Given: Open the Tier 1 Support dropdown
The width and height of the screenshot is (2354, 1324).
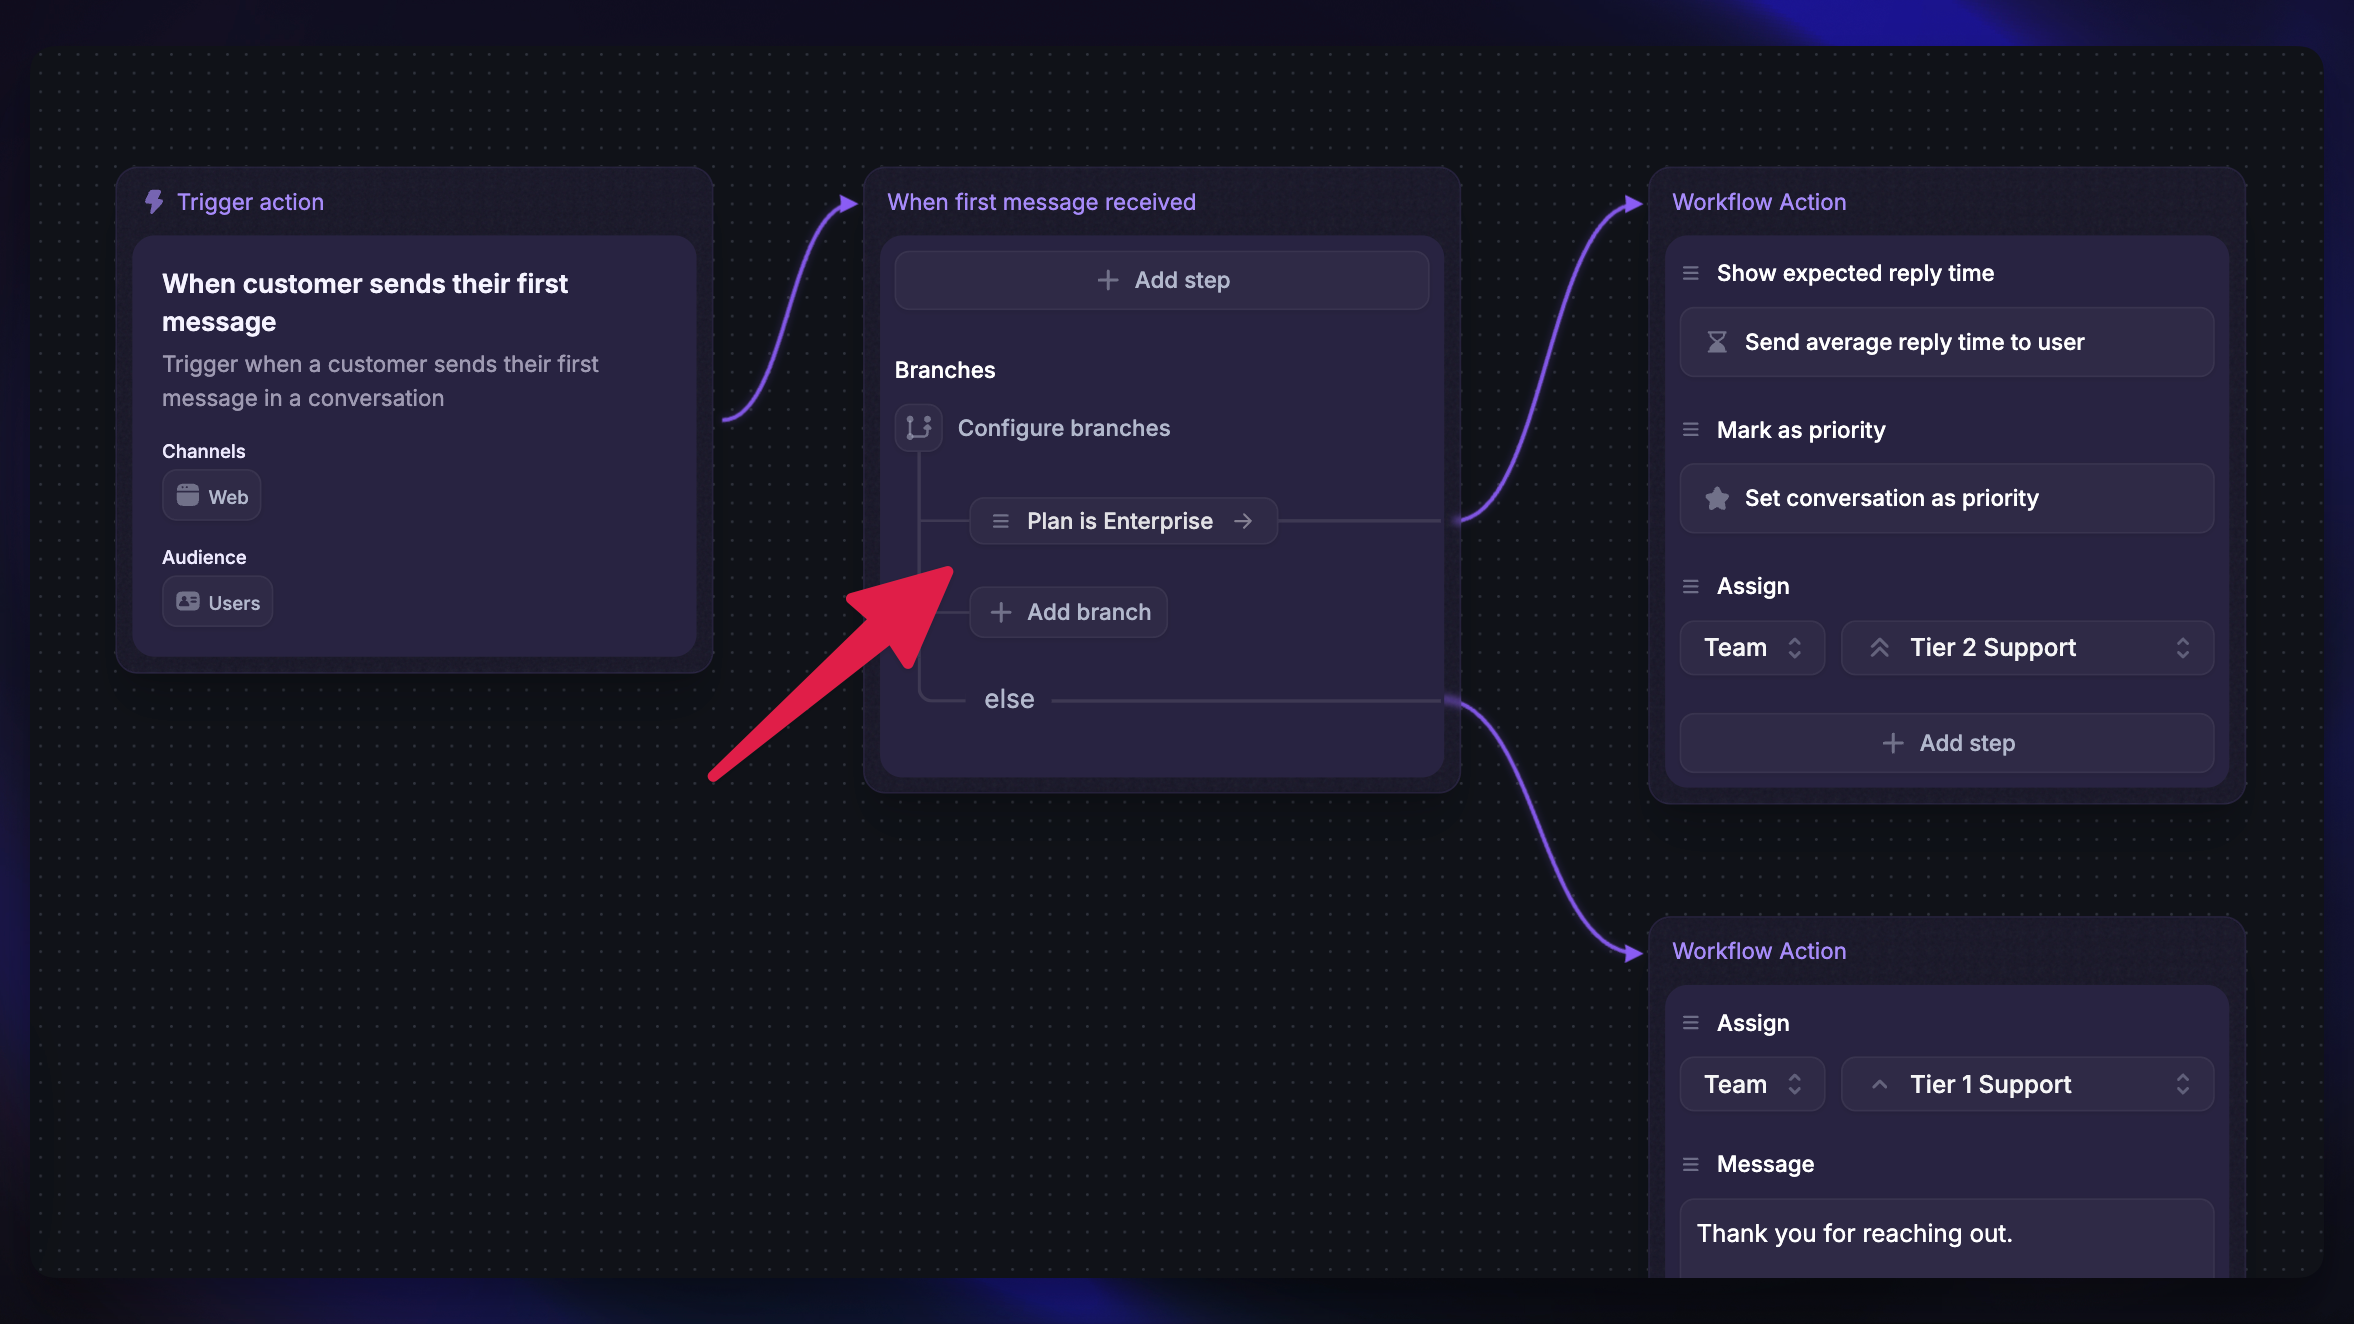Looking at the screenshot, I should (x=2027, y=1085).
